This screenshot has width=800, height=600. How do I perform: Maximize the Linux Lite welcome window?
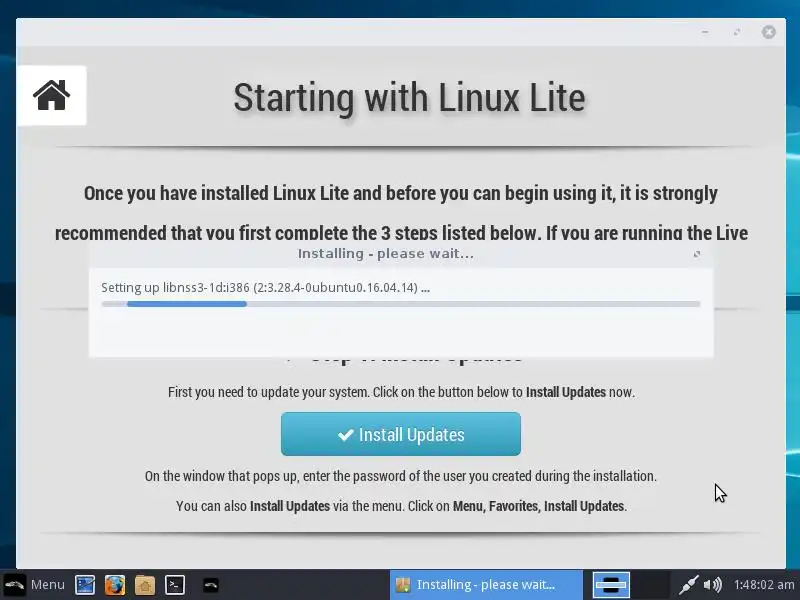pyautogui.click(x=737, y=32)
